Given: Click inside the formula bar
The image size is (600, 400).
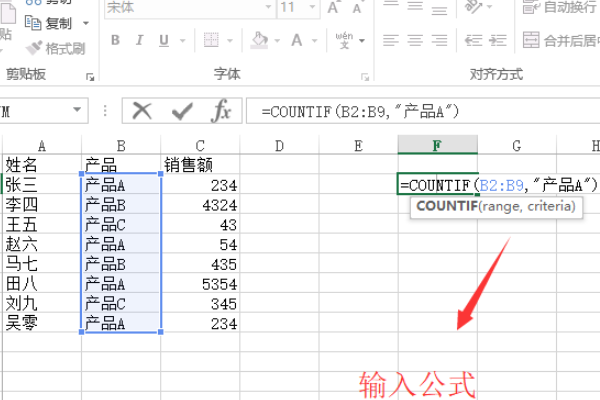Looking at the screenshot, I should point(423,111).
